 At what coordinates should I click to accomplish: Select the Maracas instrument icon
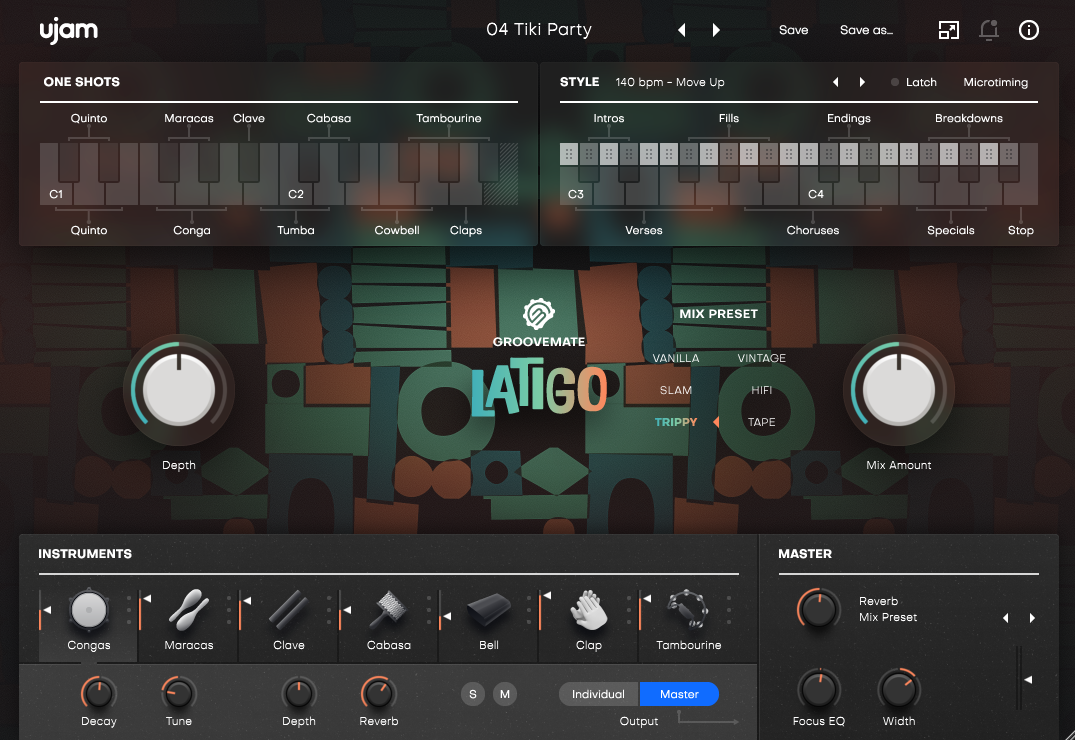(189, 608)
